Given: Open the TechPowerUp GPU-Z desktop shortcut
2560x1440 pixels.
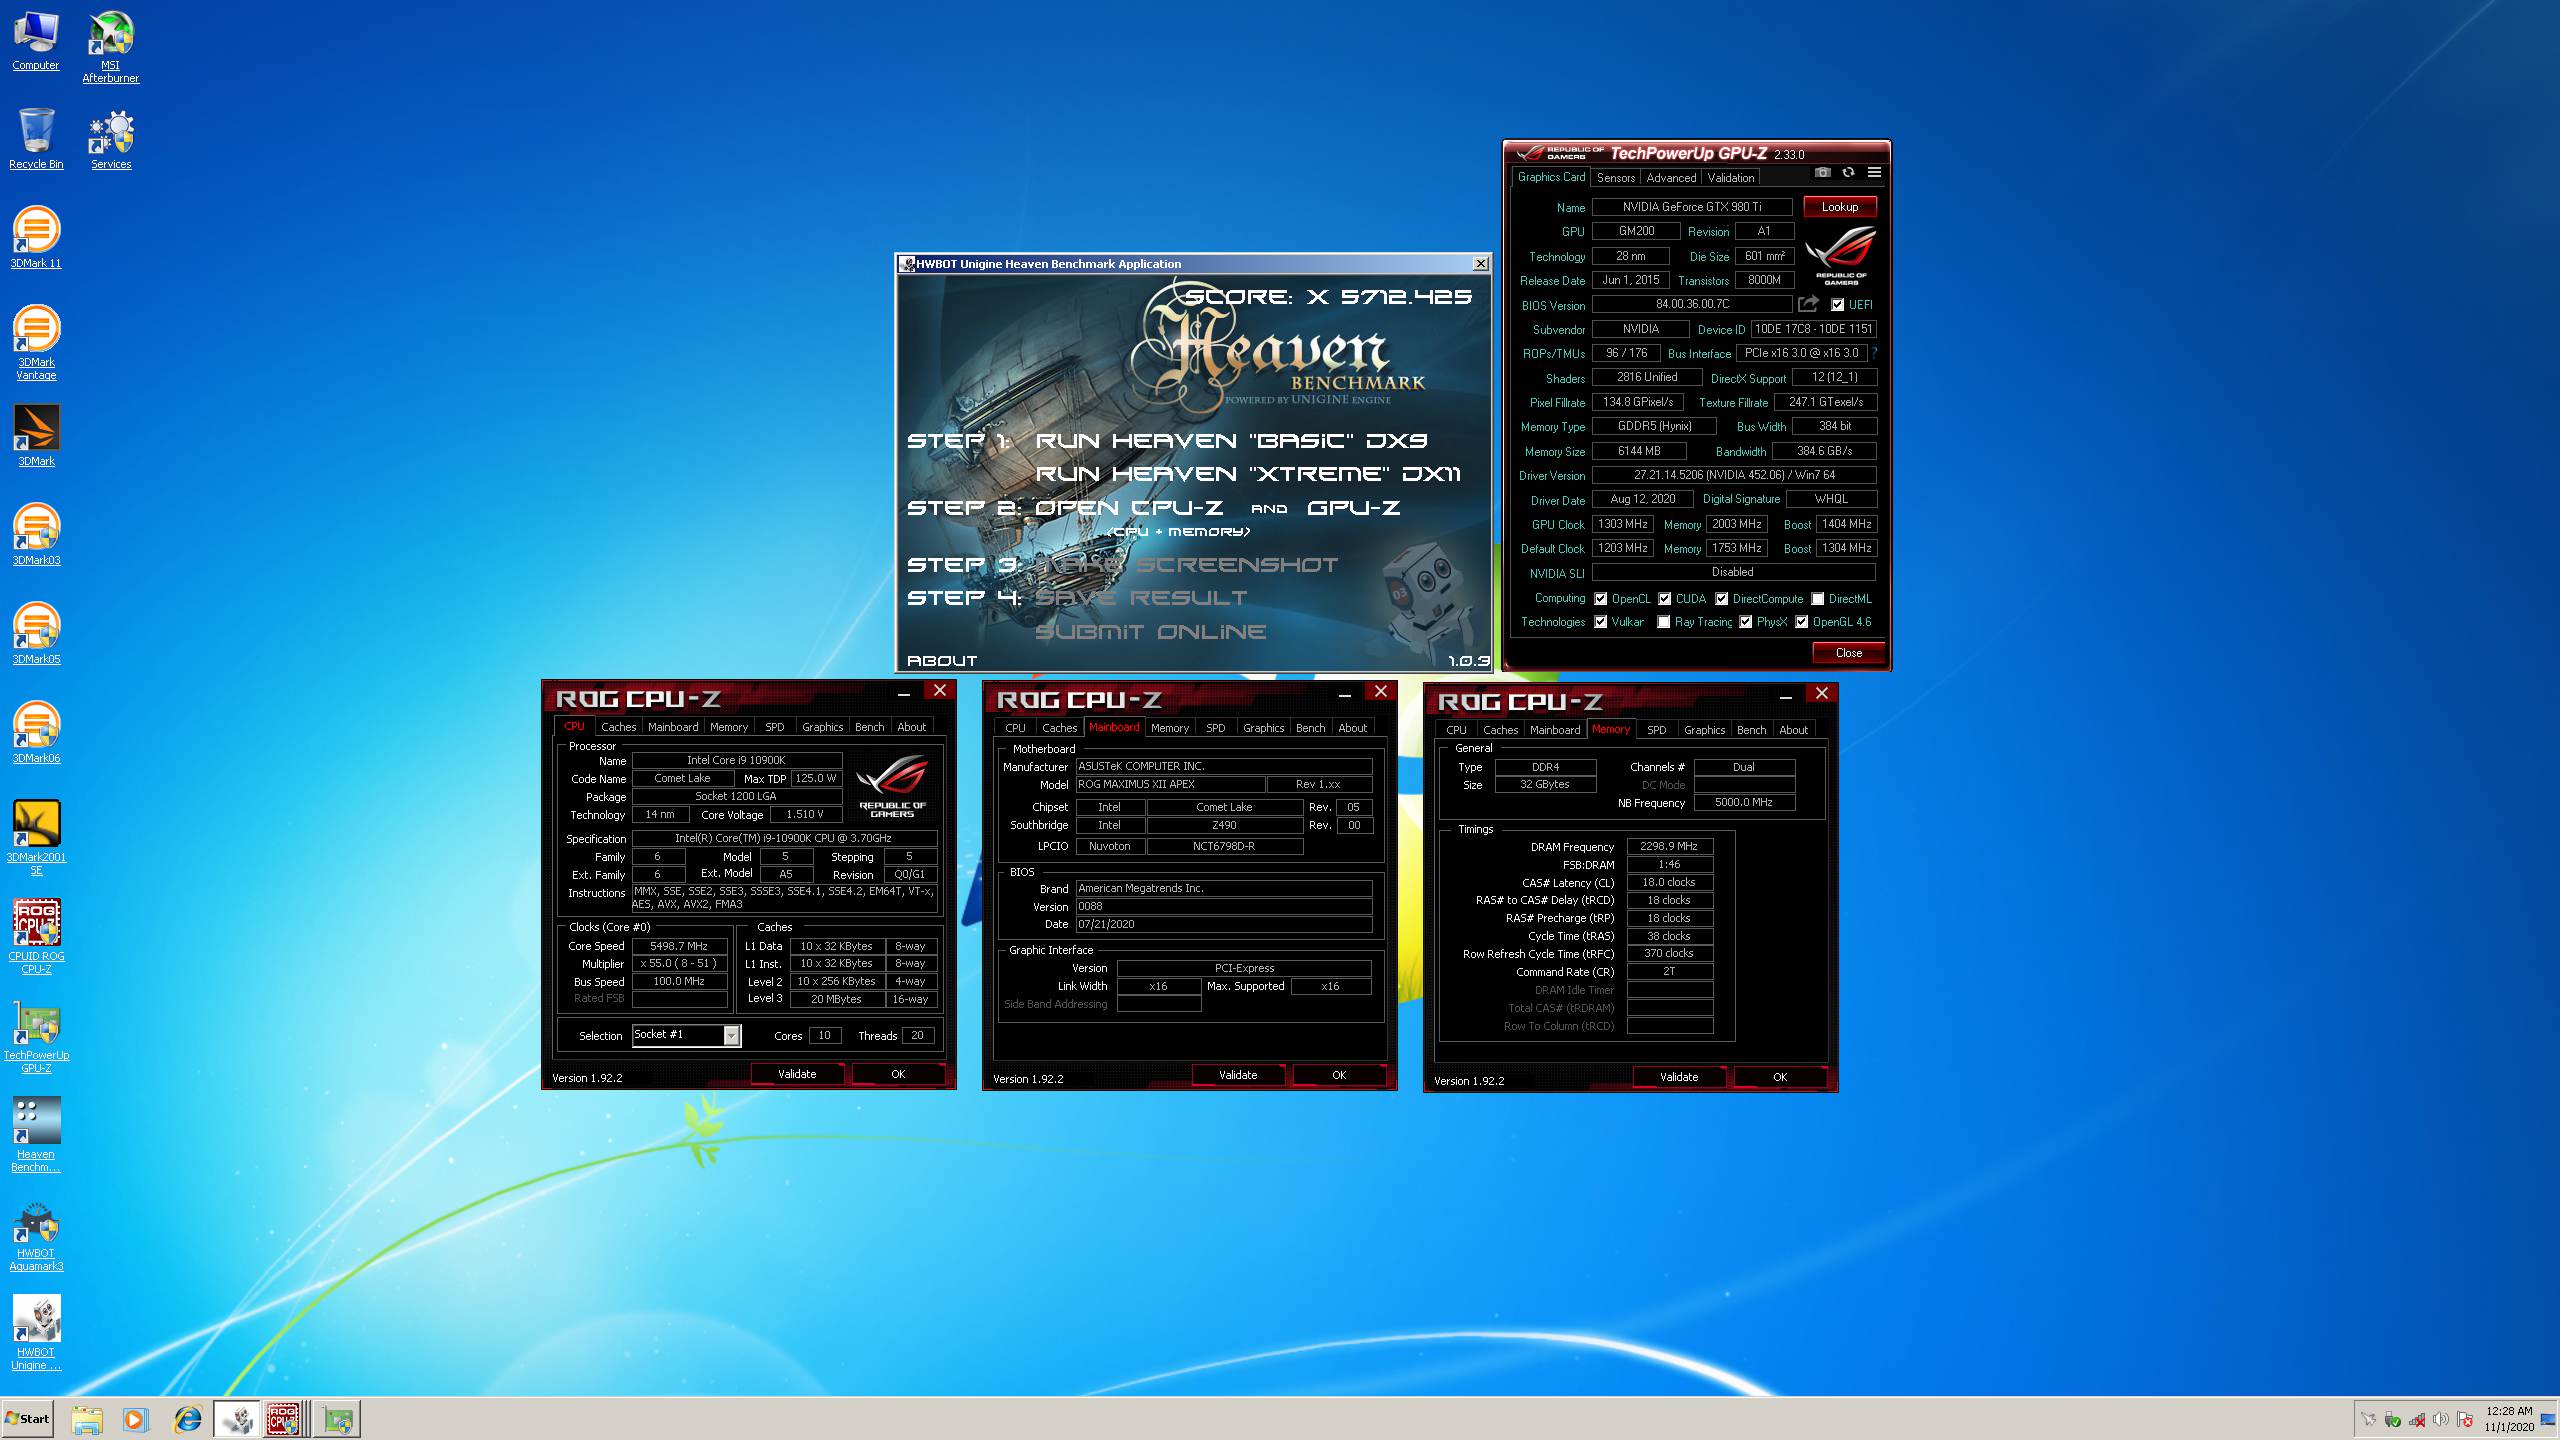Looking at the screenshot, I should (x=36, y=1035).
